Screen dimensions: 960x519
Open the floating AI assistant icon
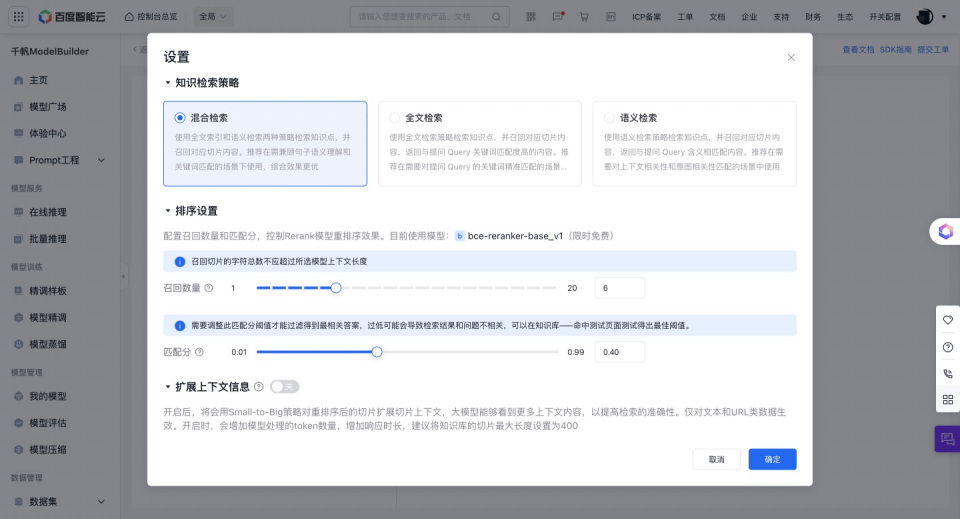coord(945,231)
